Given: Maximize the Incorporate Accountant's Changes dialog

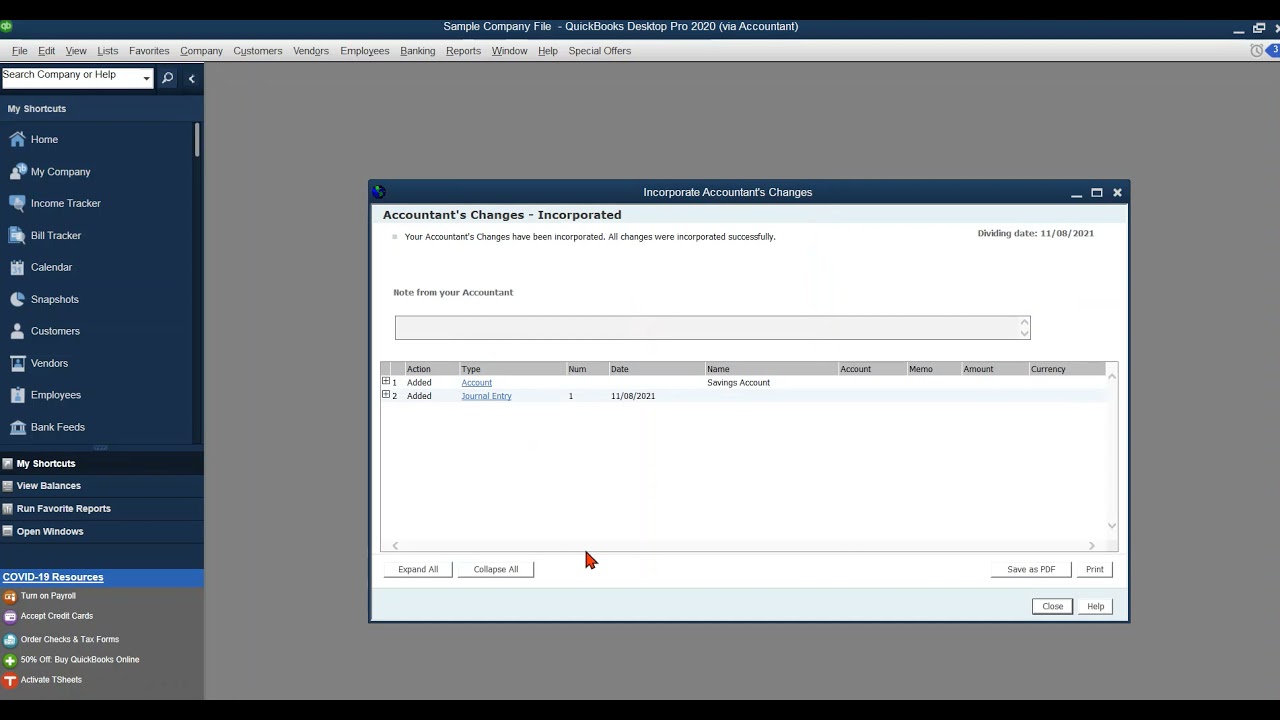Looking at the screenshot, I should tap(1097, 192).
